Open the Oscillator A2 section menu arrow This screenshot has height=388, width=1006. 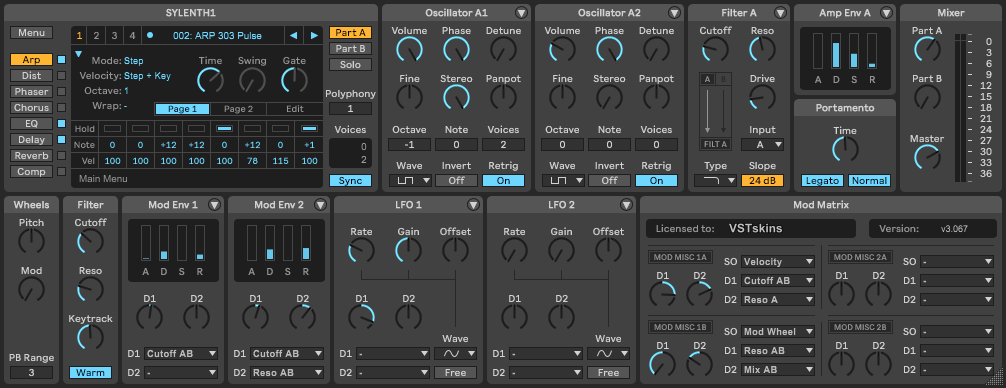[674, 13]
